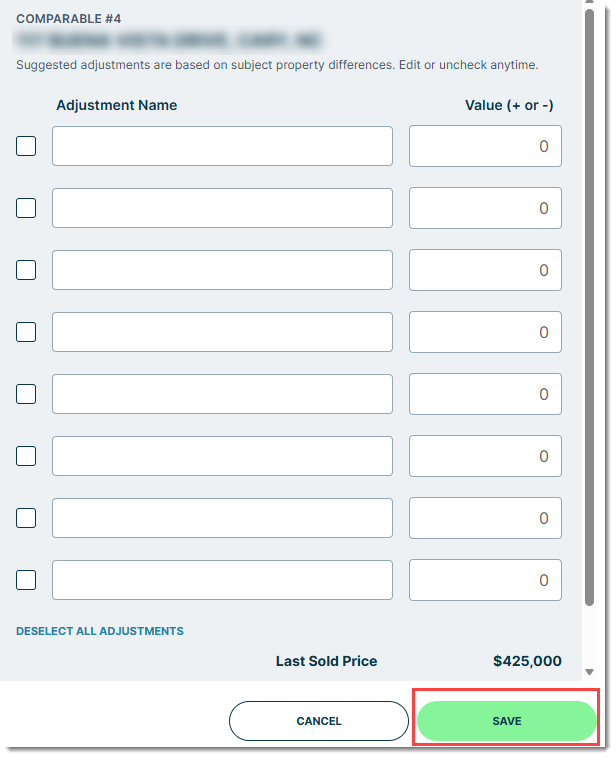Check the fifth adjustment row checkbox
Screen dimensions: 616x758
(x=26, y=394)
